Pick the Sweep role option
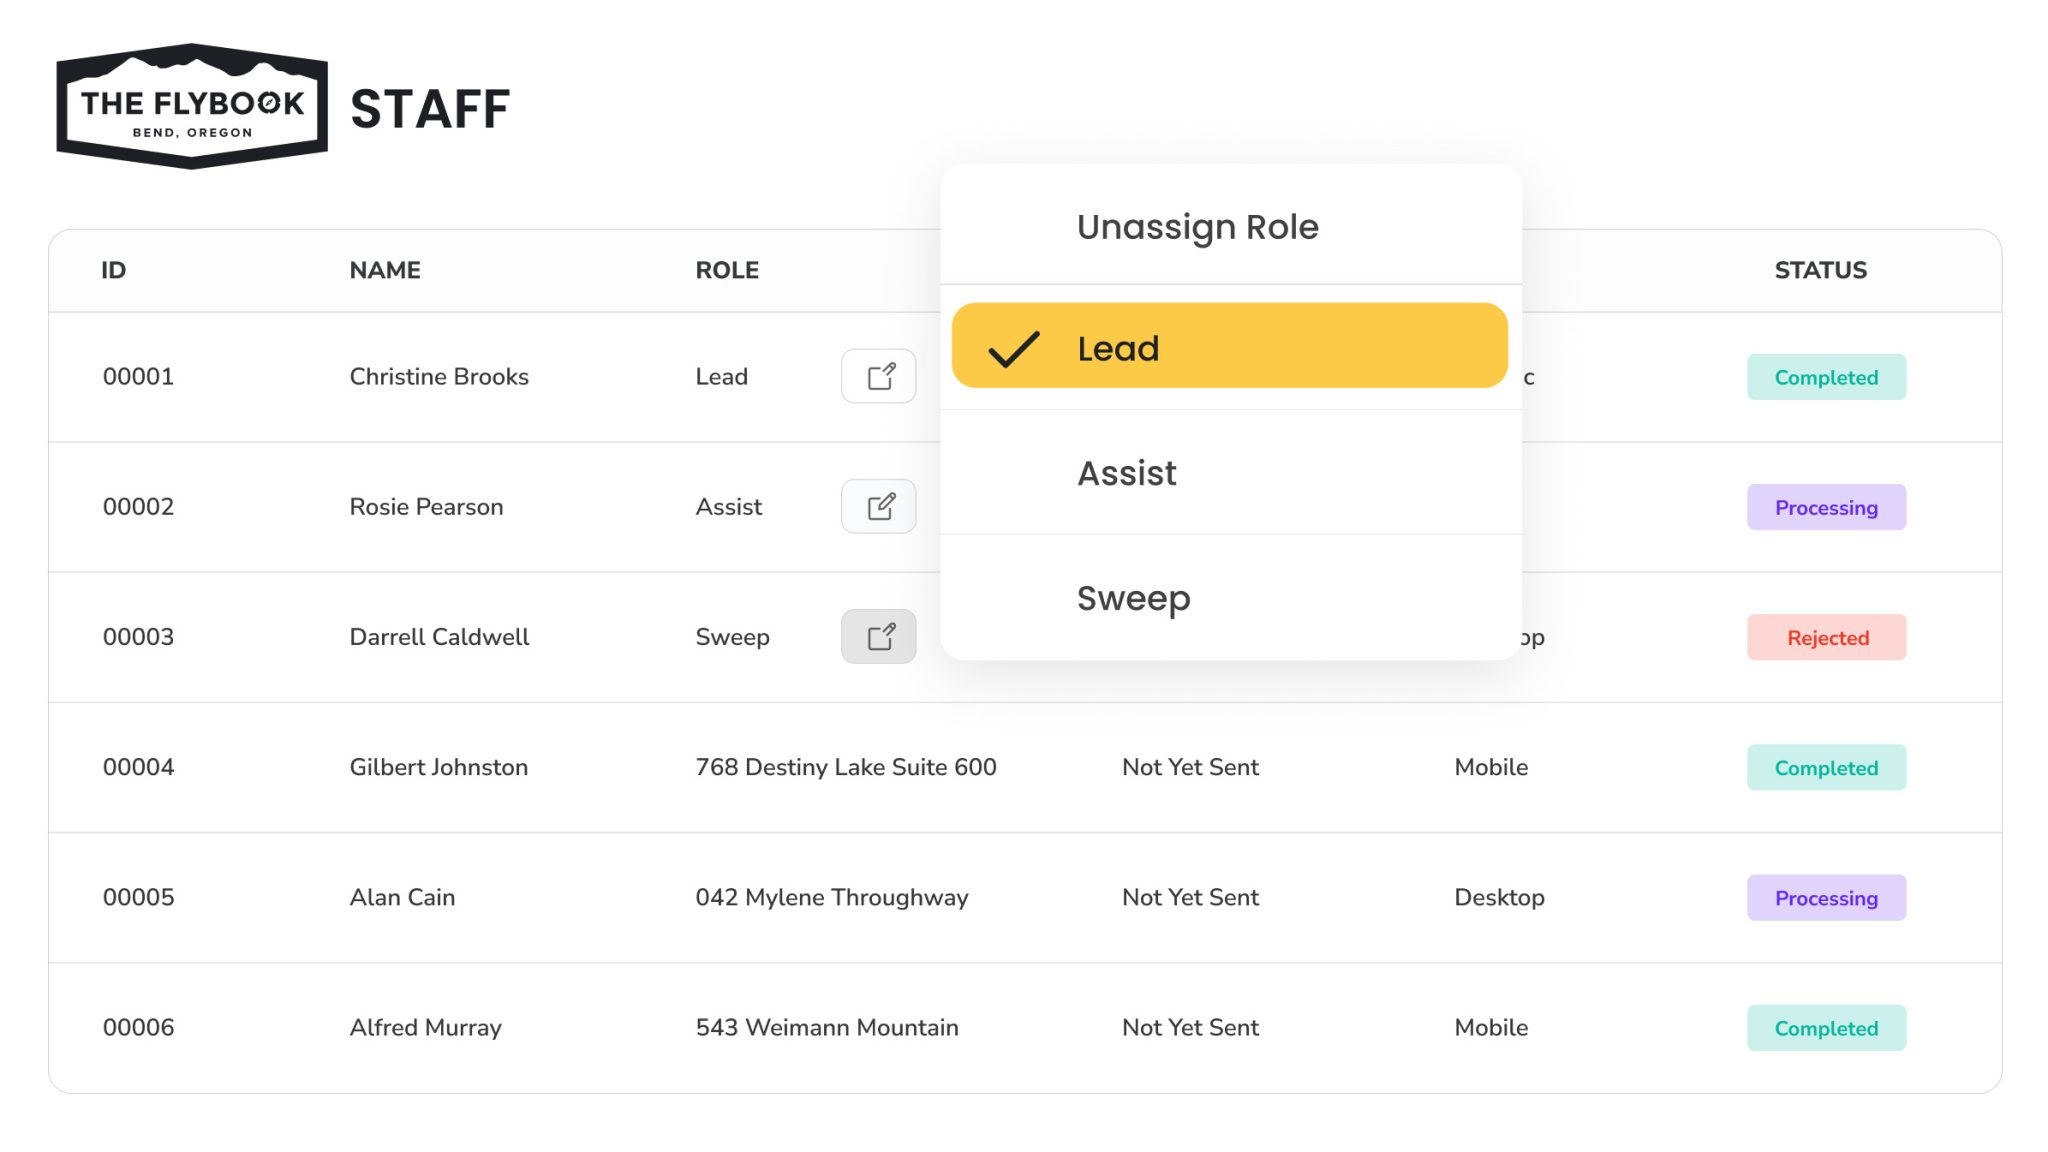 coord(1231,598)
